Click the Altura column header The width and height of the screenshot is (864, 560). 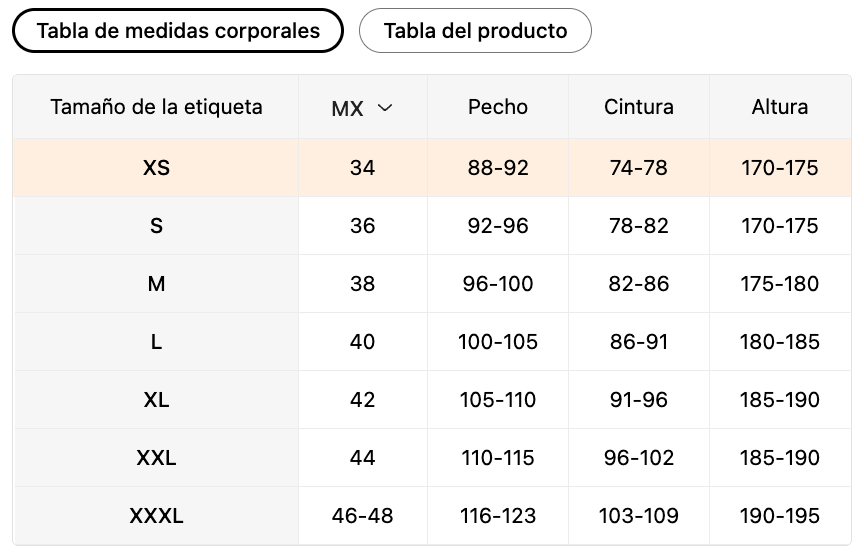(x=780, y=107)
